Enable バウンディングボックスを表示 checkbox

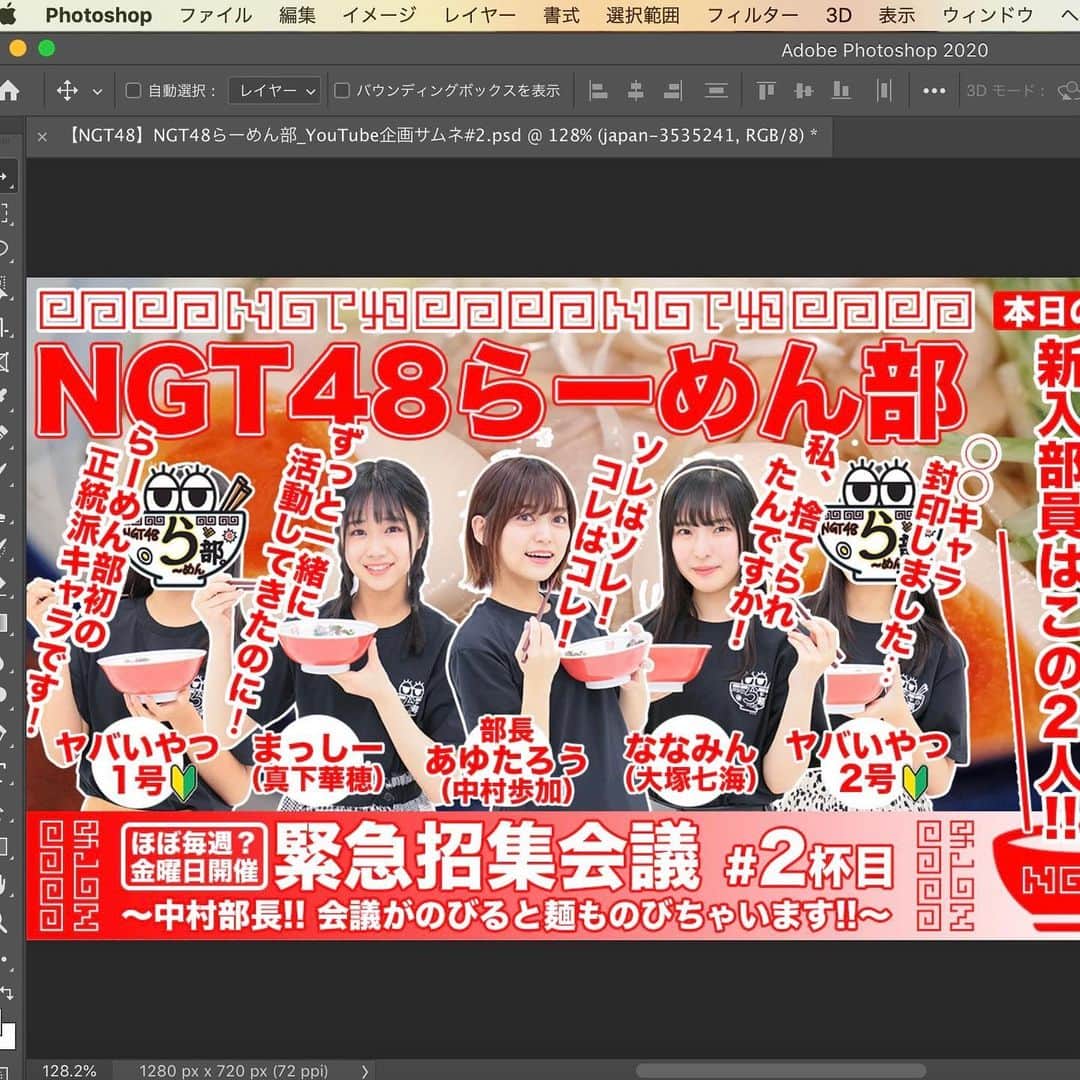click(x=342, y=90)
